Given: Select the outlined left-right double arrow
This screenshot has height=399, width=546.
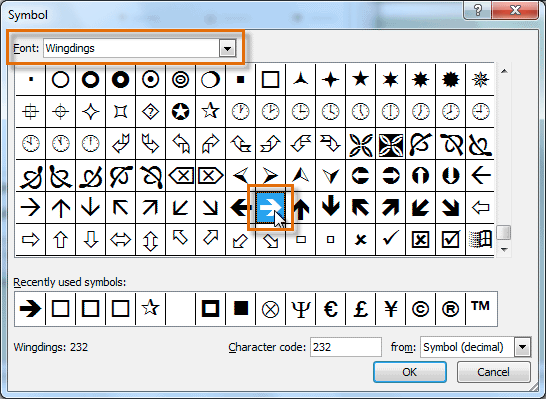Looking at the screenshot, I should pyautogui.click(x=120, y=240).
